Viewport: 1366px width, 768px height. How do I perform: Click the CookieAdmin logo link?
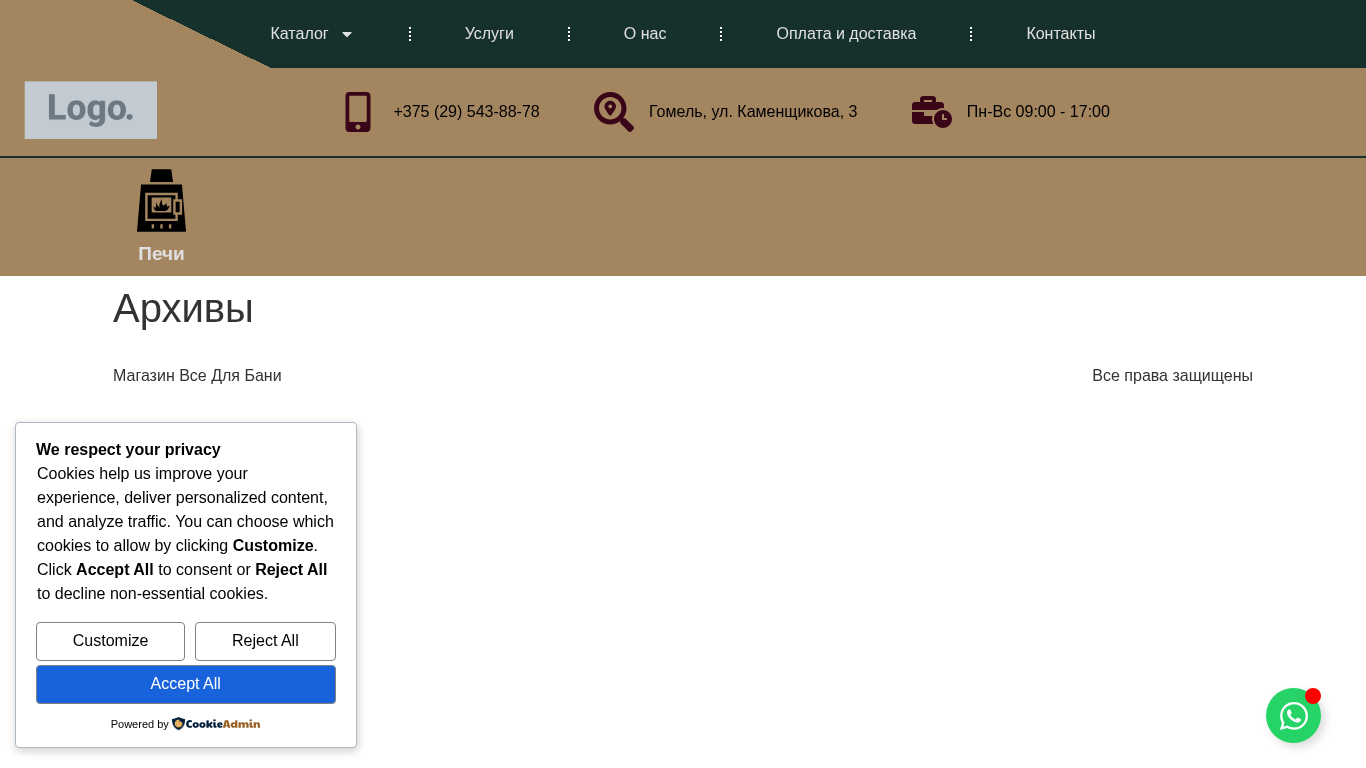coord(216,724)
